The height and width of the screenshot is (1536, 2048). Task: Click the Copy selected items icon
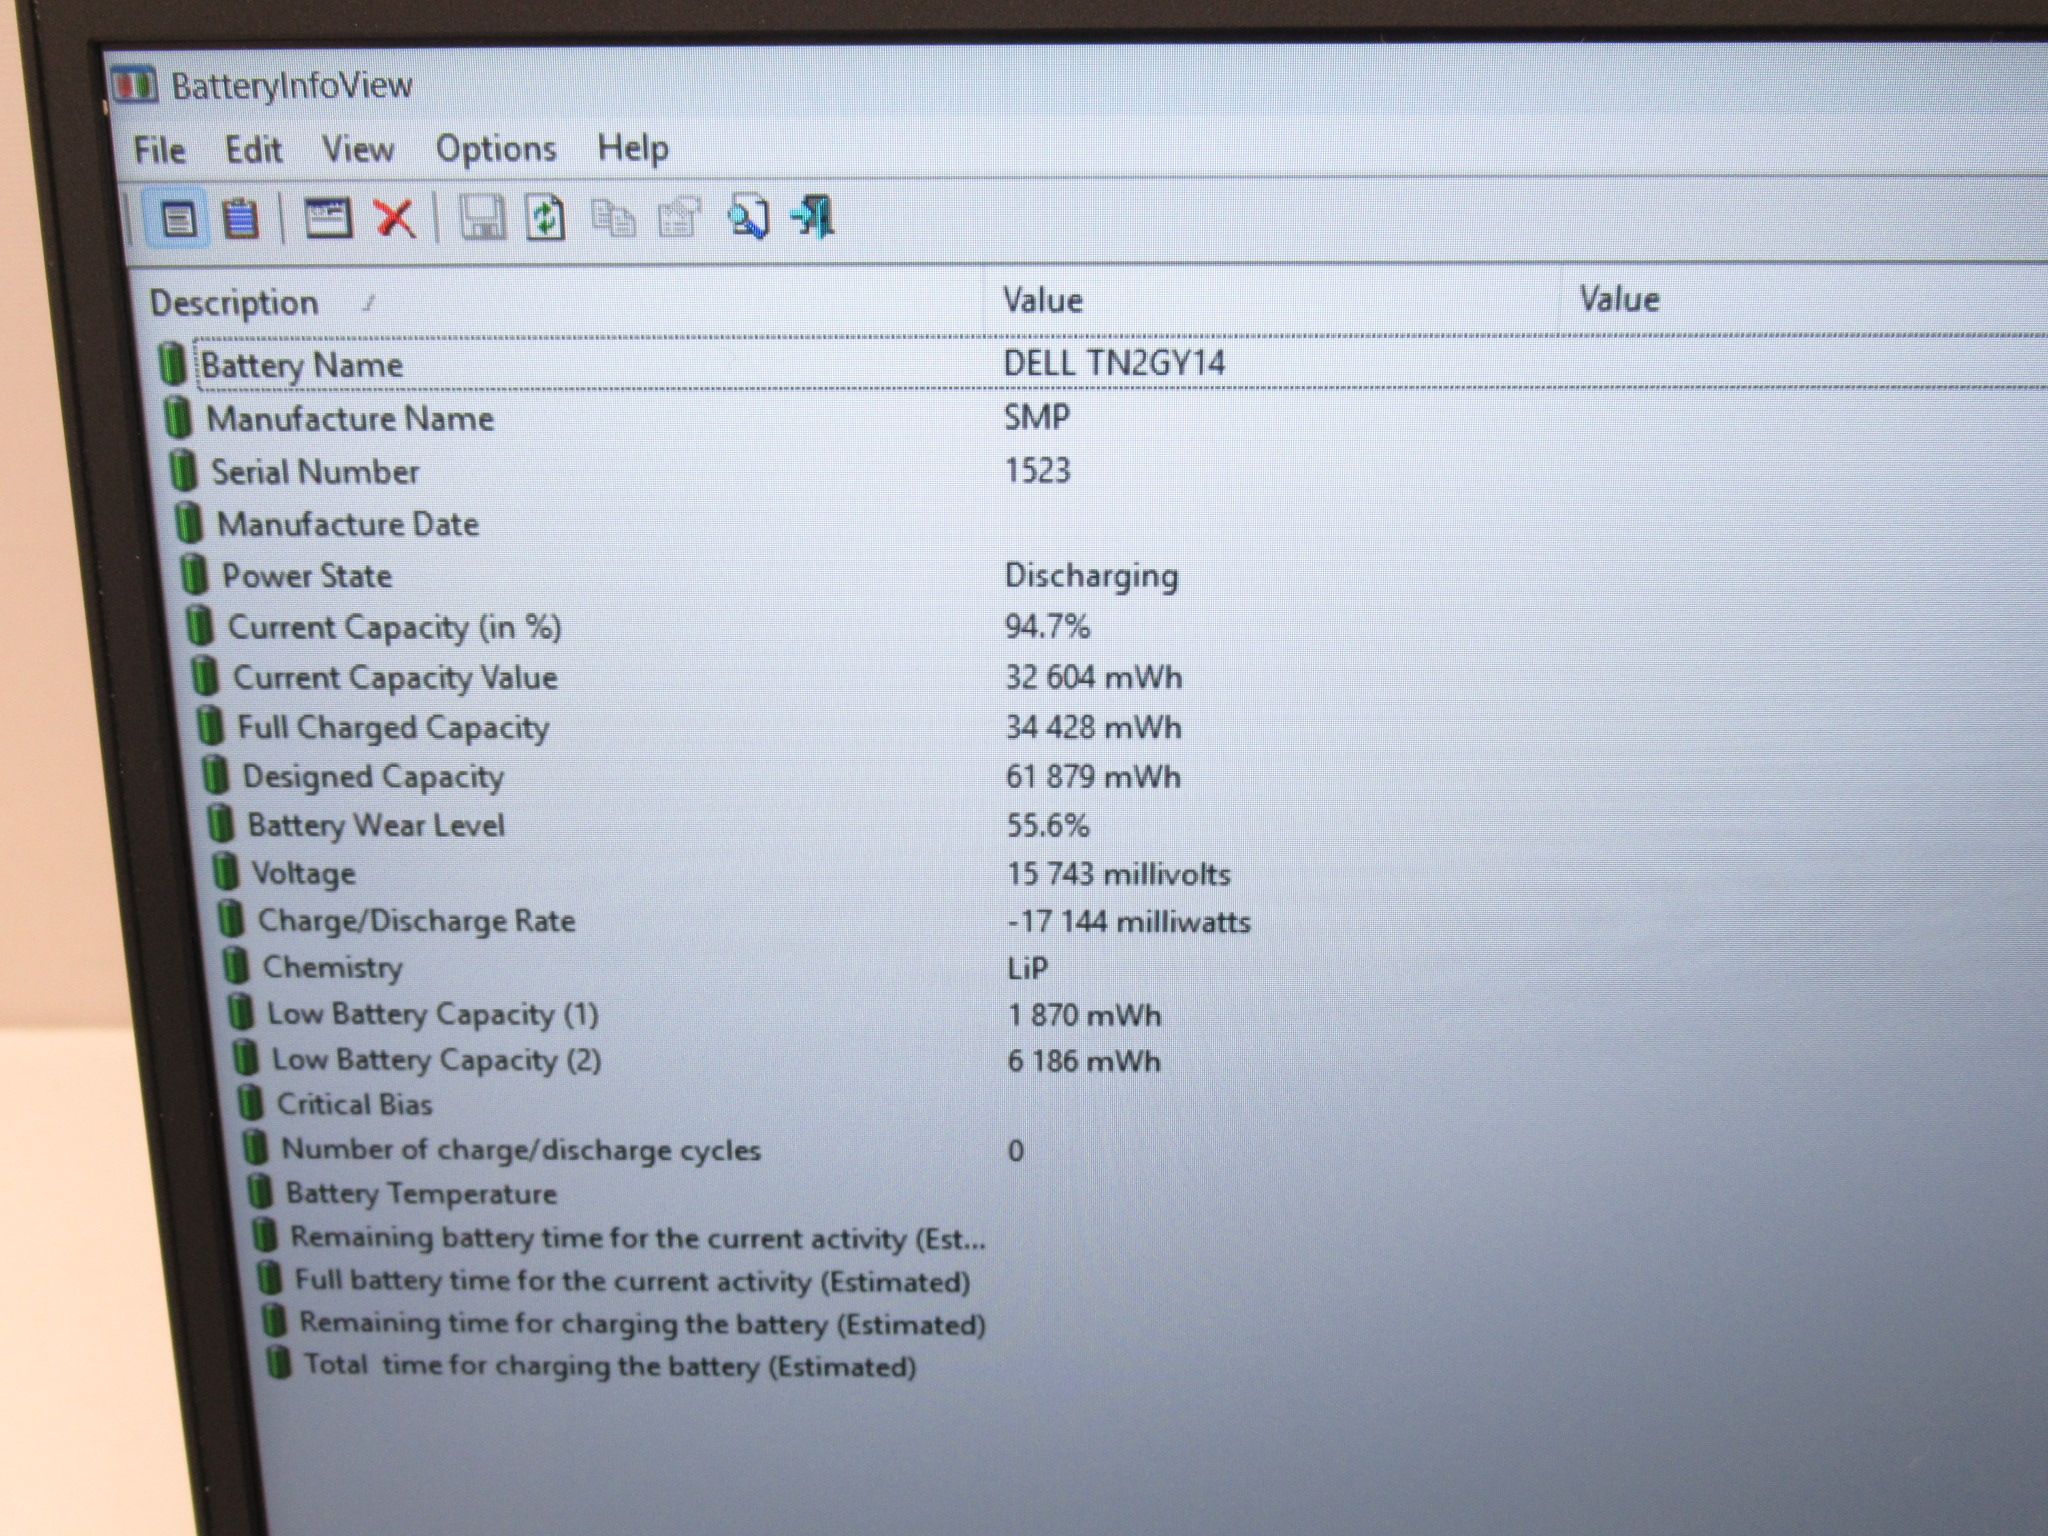point(613,217)
